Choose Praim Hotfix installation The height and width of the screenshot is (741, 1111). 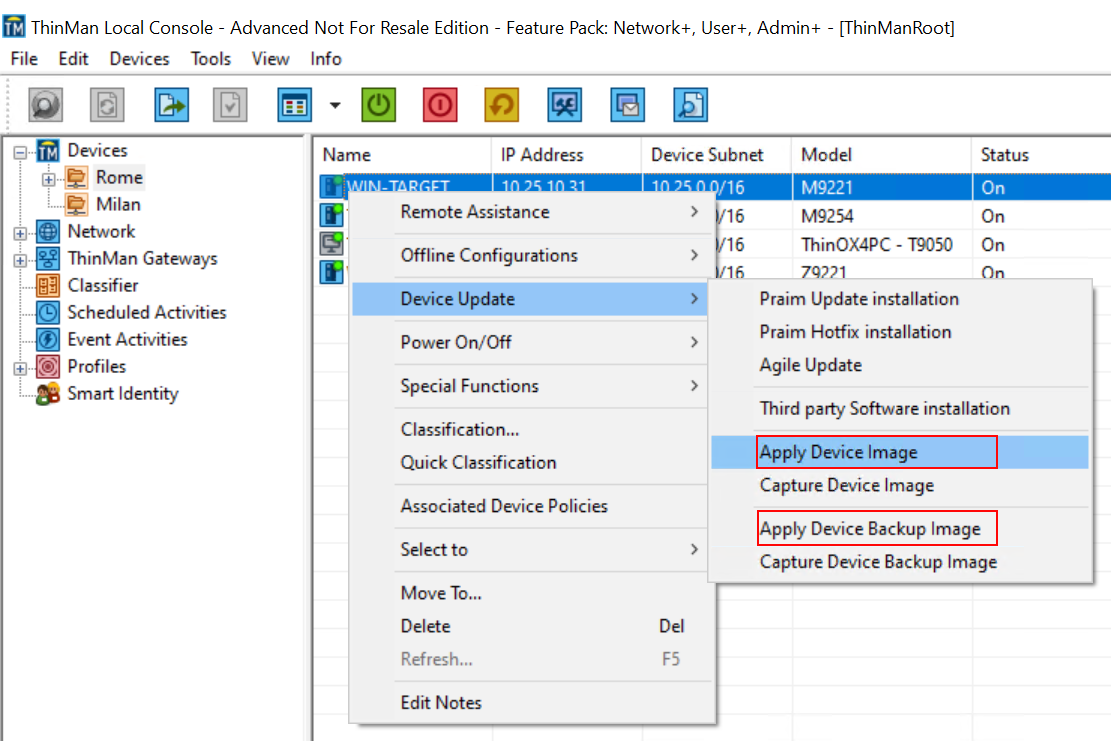coord(900,332)
